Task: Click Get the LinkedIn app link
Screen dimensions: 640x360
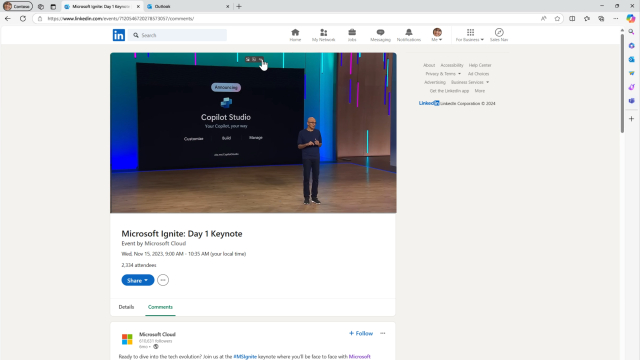Action: coord(449,91)
